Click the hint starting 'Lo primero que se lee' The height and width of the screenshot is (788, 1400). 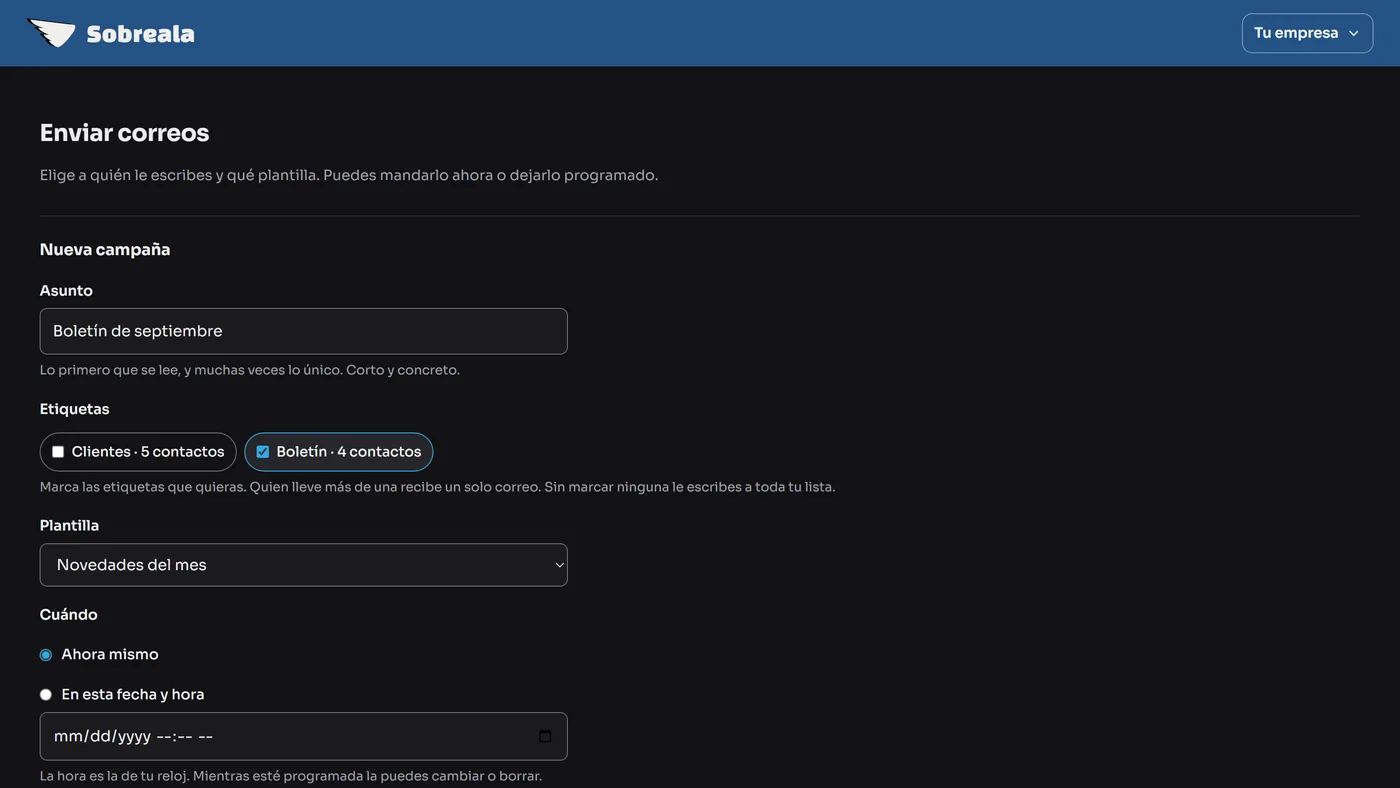pos(250,370)
